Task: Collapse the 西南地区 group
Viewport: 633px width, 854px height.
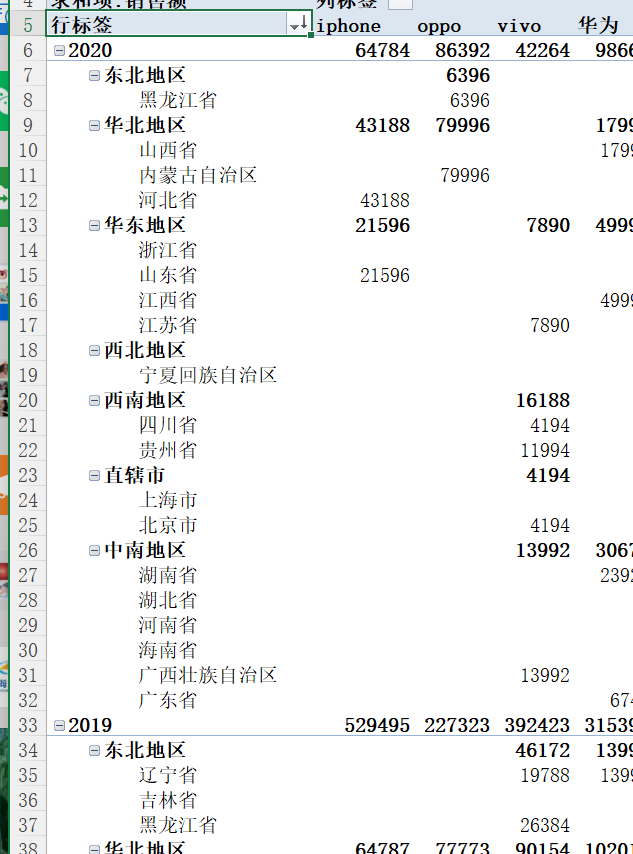Action: (x=94, y=401)
